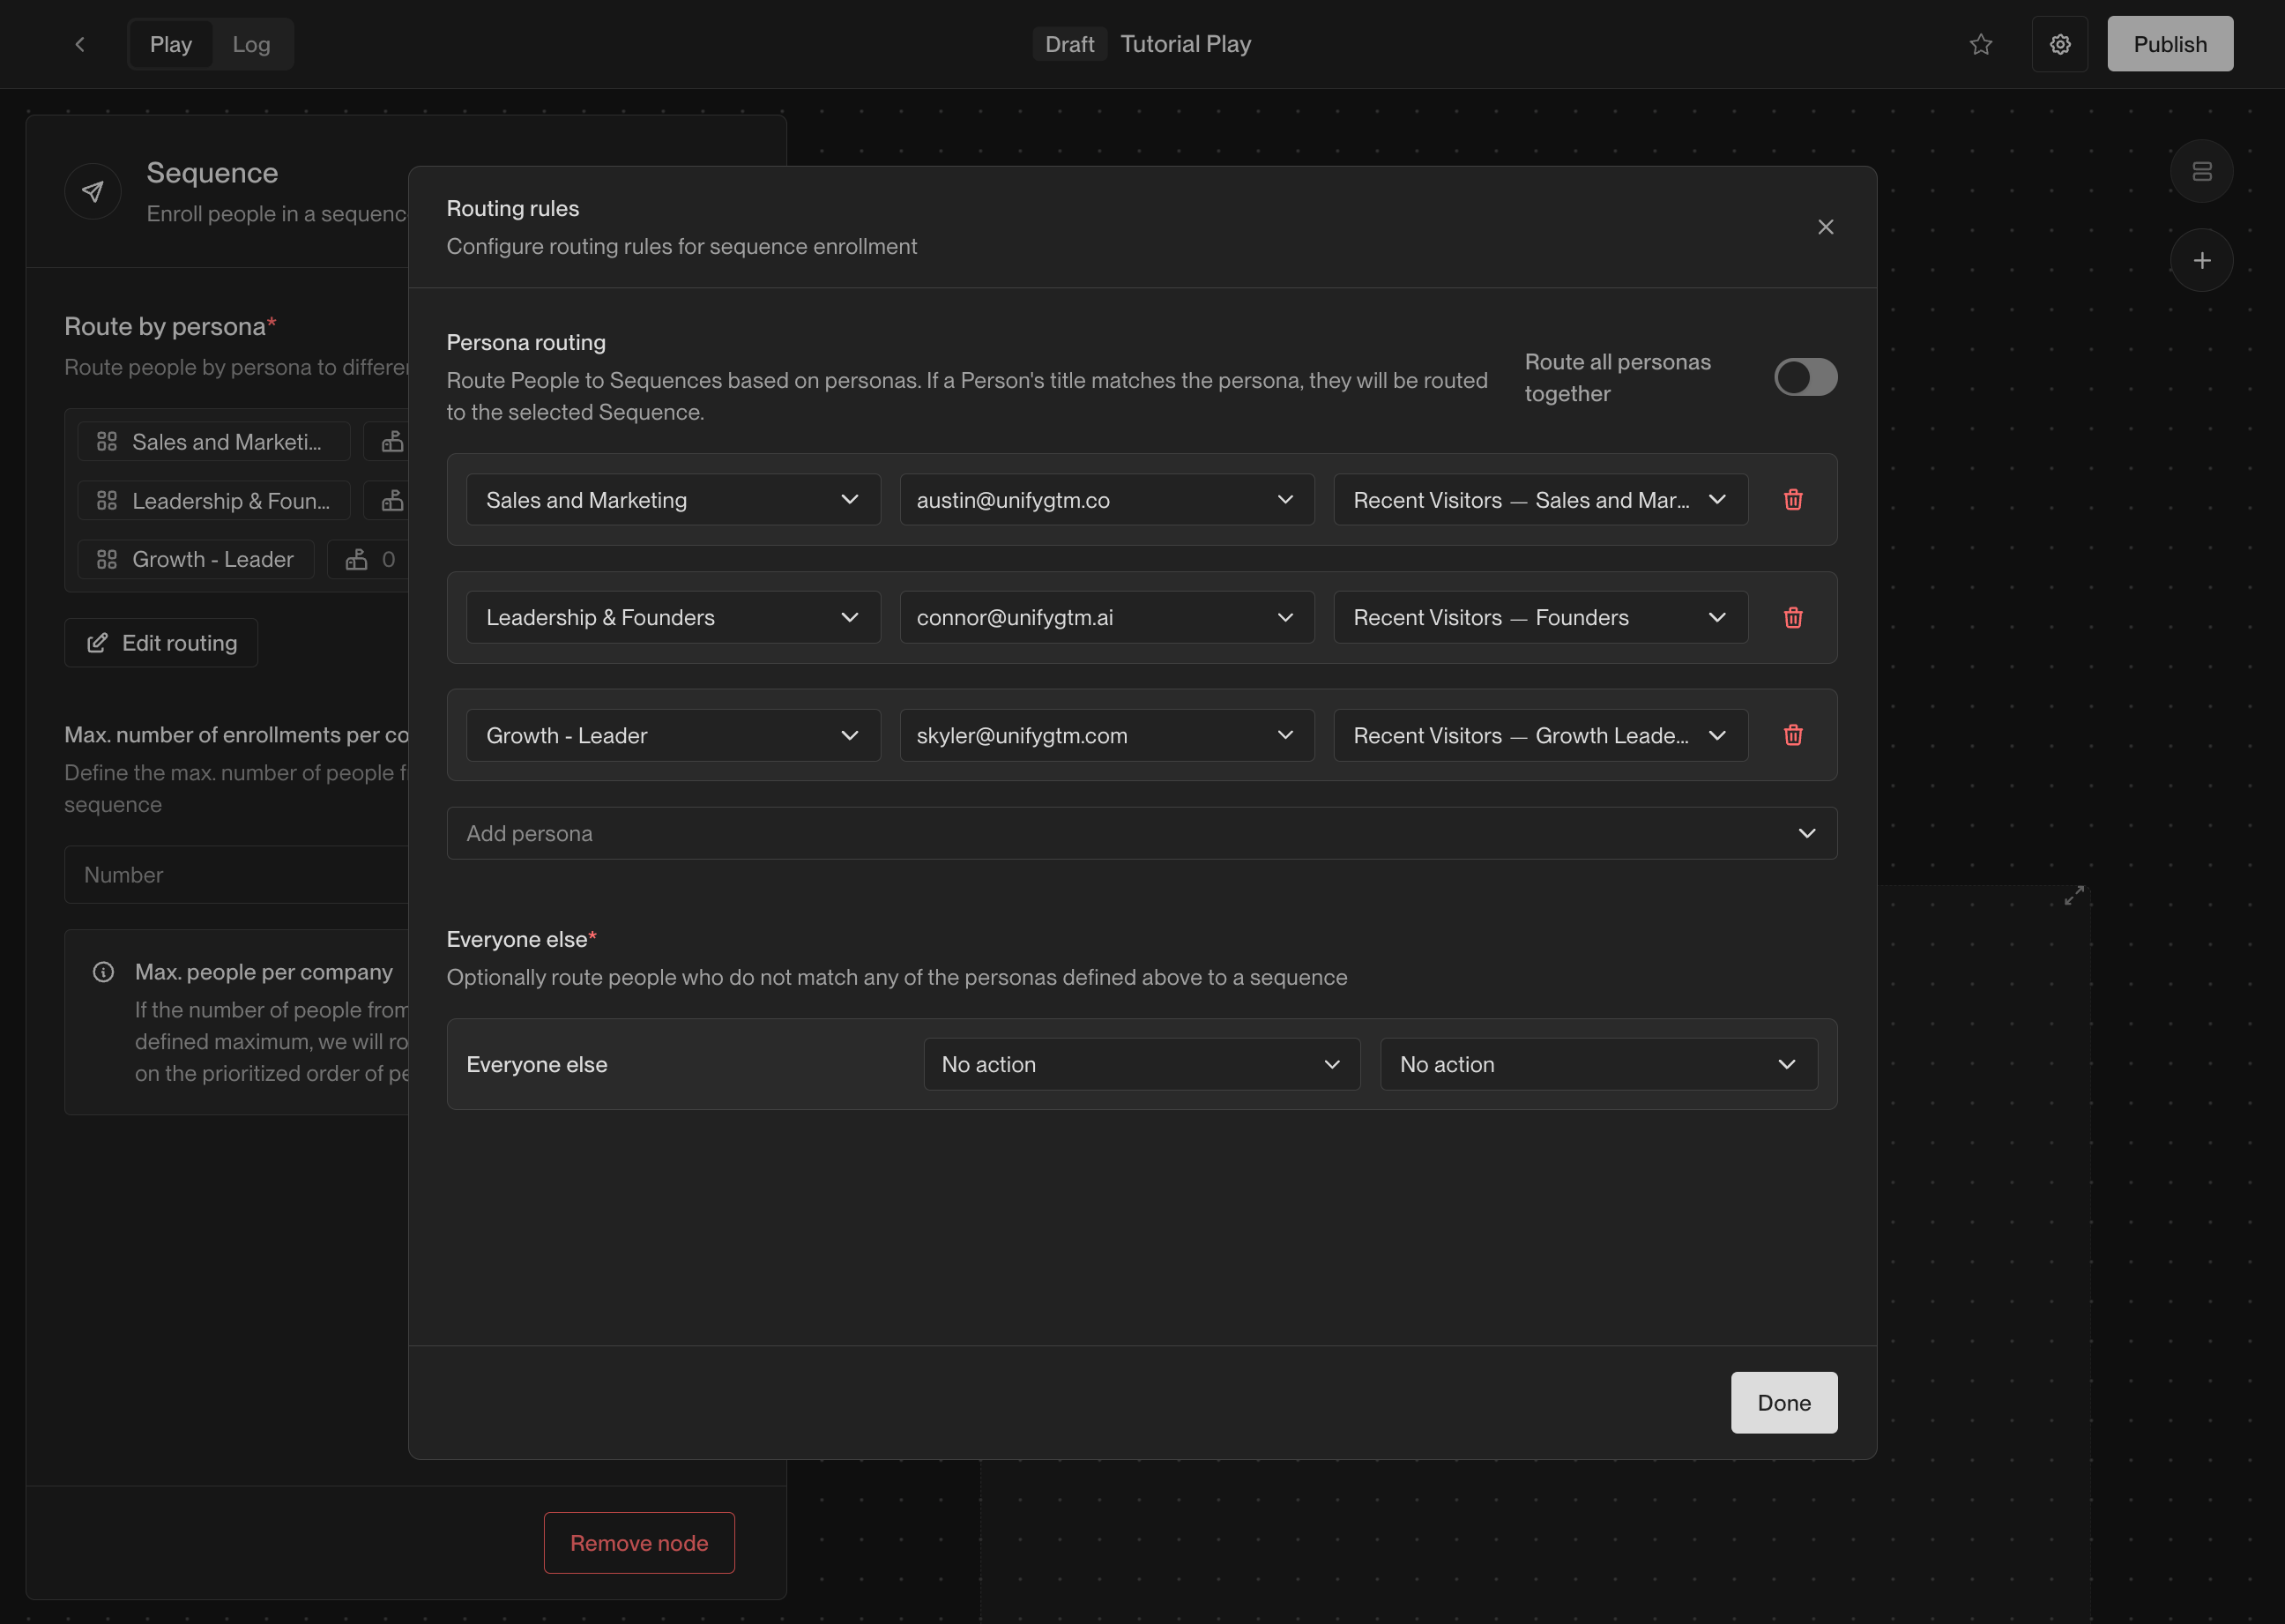Select the Play tab
Screen dimensions: 2285x1624
(171, 44)
